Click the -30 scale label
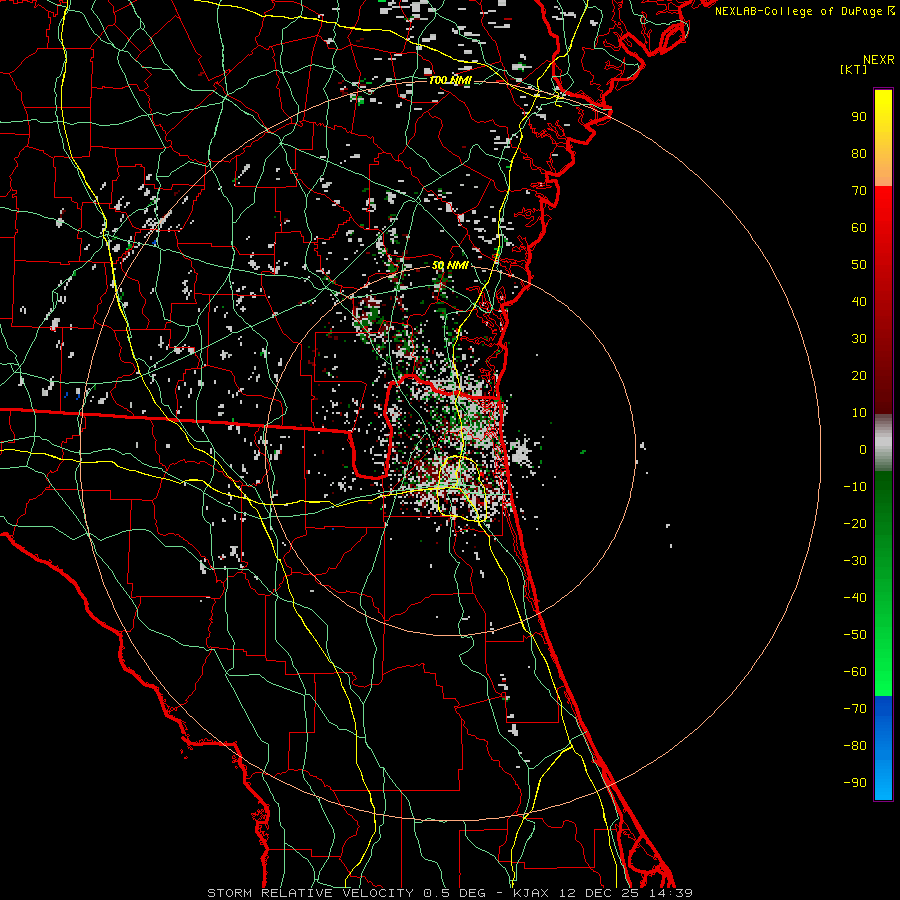Screen dimensions: 900x900 [x=855, y=561]
